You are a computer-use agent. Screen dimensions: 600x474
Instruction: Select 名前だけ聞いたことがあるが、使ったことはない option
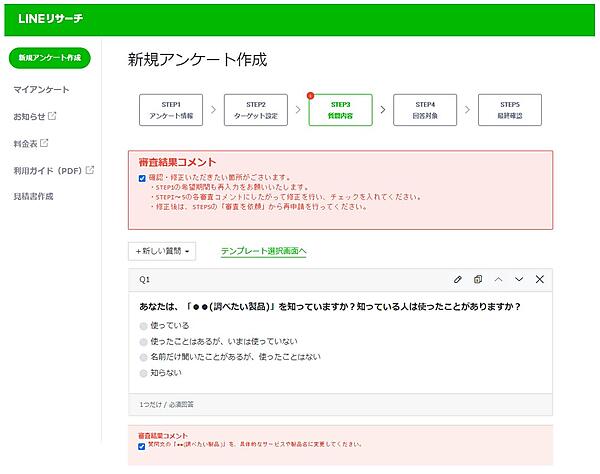point(145,357)
